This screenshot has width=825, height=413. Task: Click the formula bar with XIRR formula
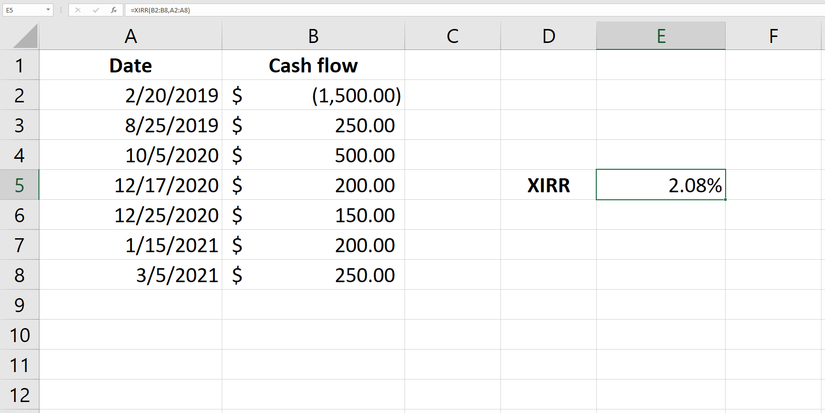[x=474, y=10]
